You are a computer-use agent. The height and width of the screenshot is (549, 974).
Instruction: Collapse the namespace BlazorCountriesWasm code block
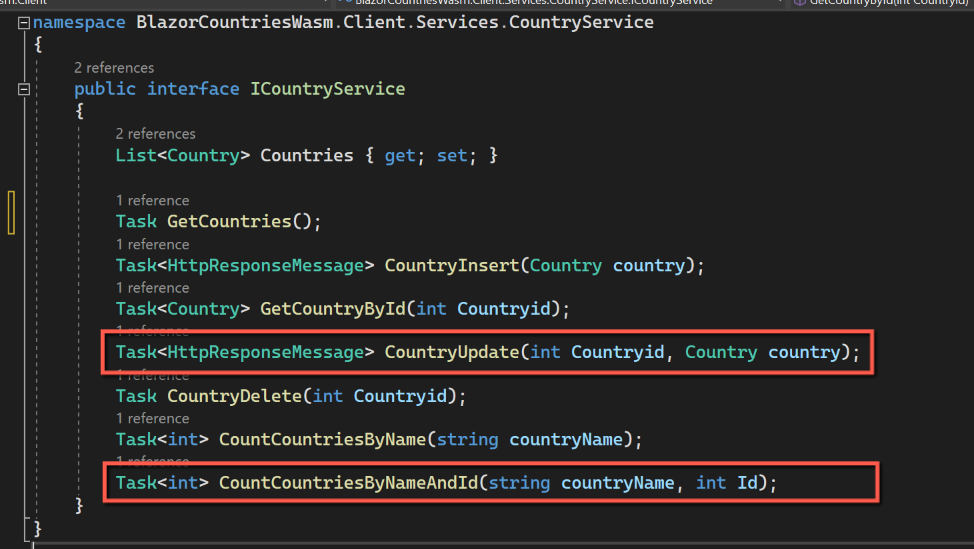coord(24,23)
